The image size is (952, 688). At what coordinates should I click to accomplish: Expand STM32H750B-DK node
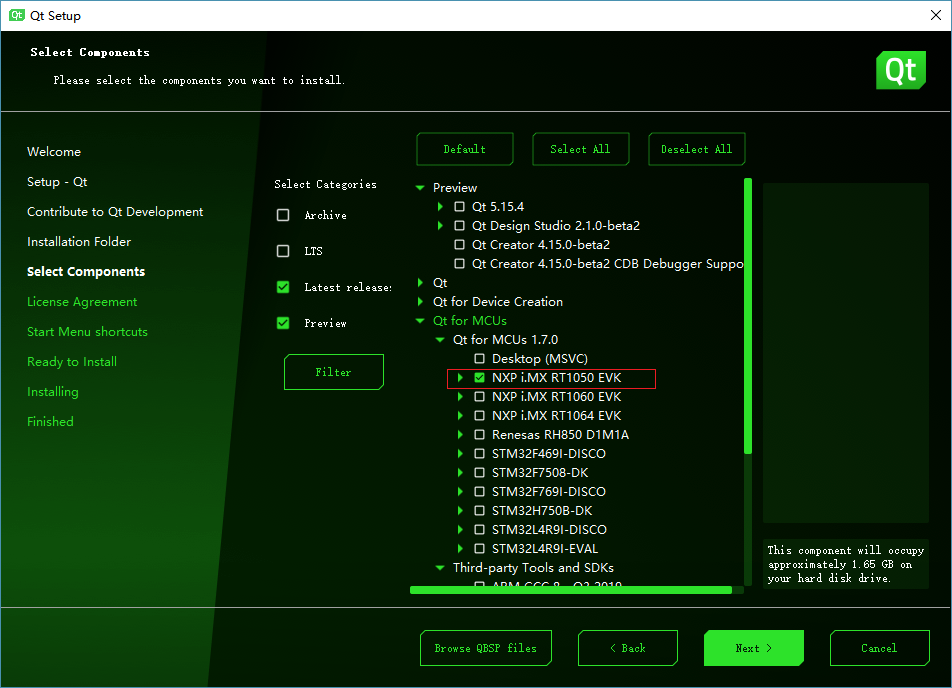460,511
